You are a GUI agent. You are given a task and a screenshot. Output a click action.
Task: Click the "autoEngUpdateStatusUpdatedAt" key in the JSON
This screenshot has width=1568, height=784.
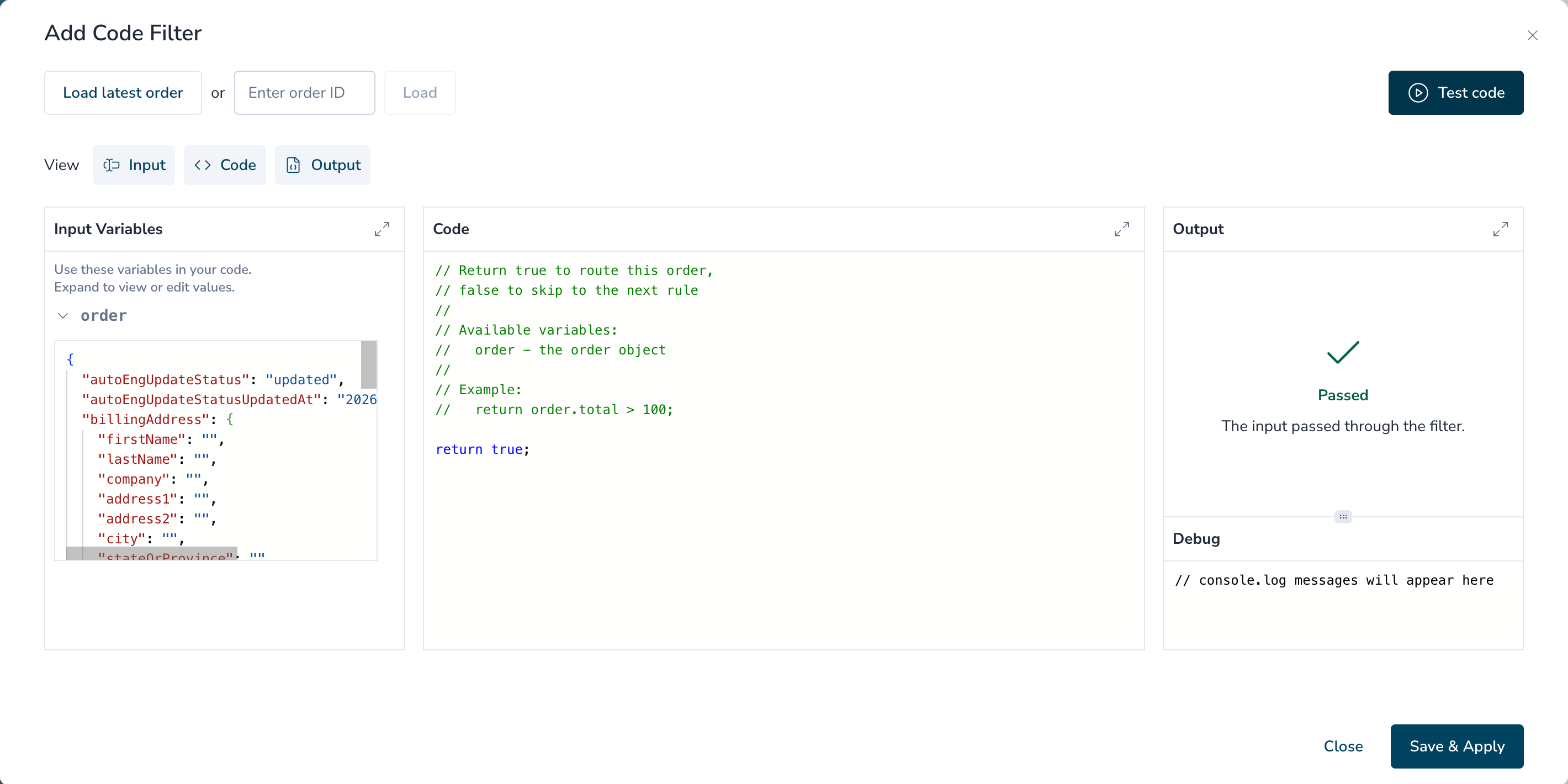point(202,400)
